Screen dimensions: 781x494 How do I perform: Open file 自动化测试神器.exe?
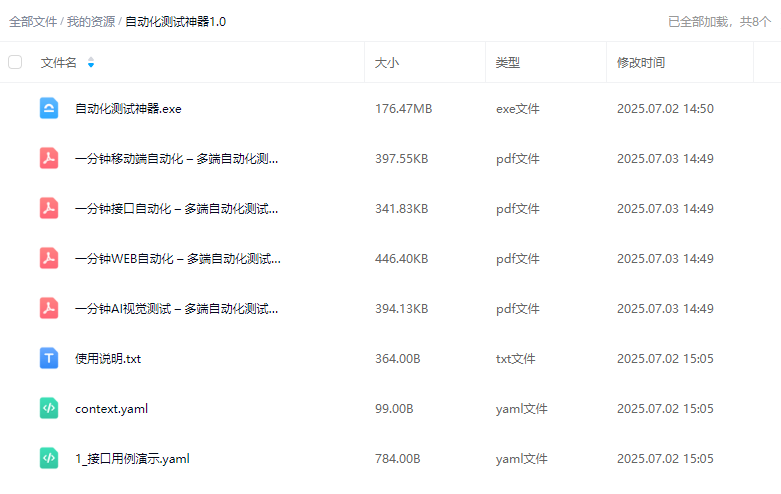(x=128, y=109)
